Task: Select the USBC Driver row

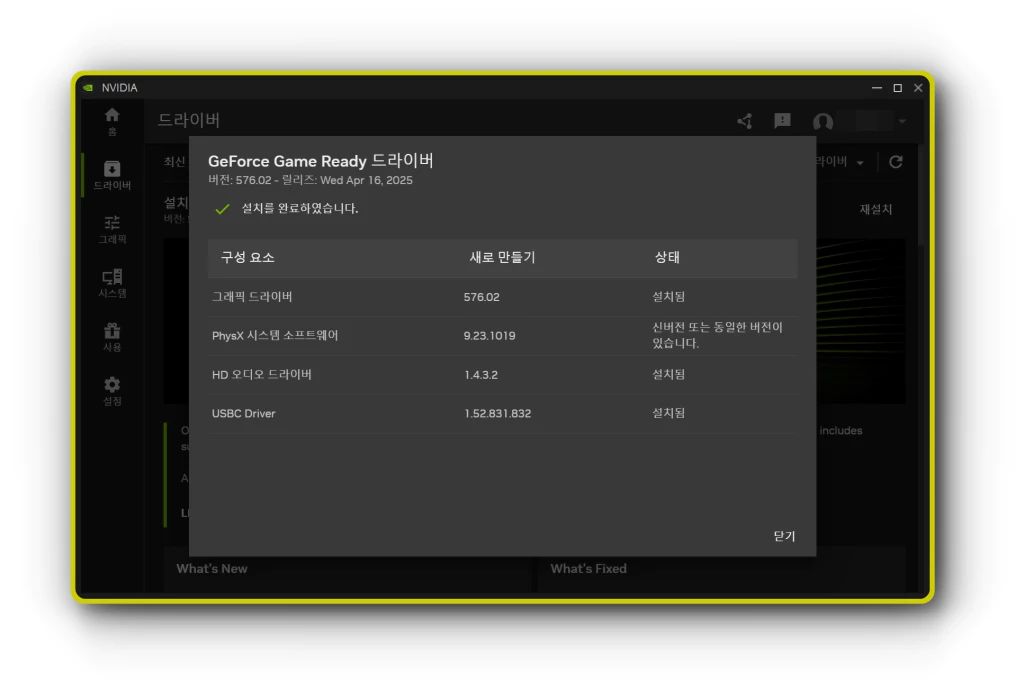Action: pos(502,413)
